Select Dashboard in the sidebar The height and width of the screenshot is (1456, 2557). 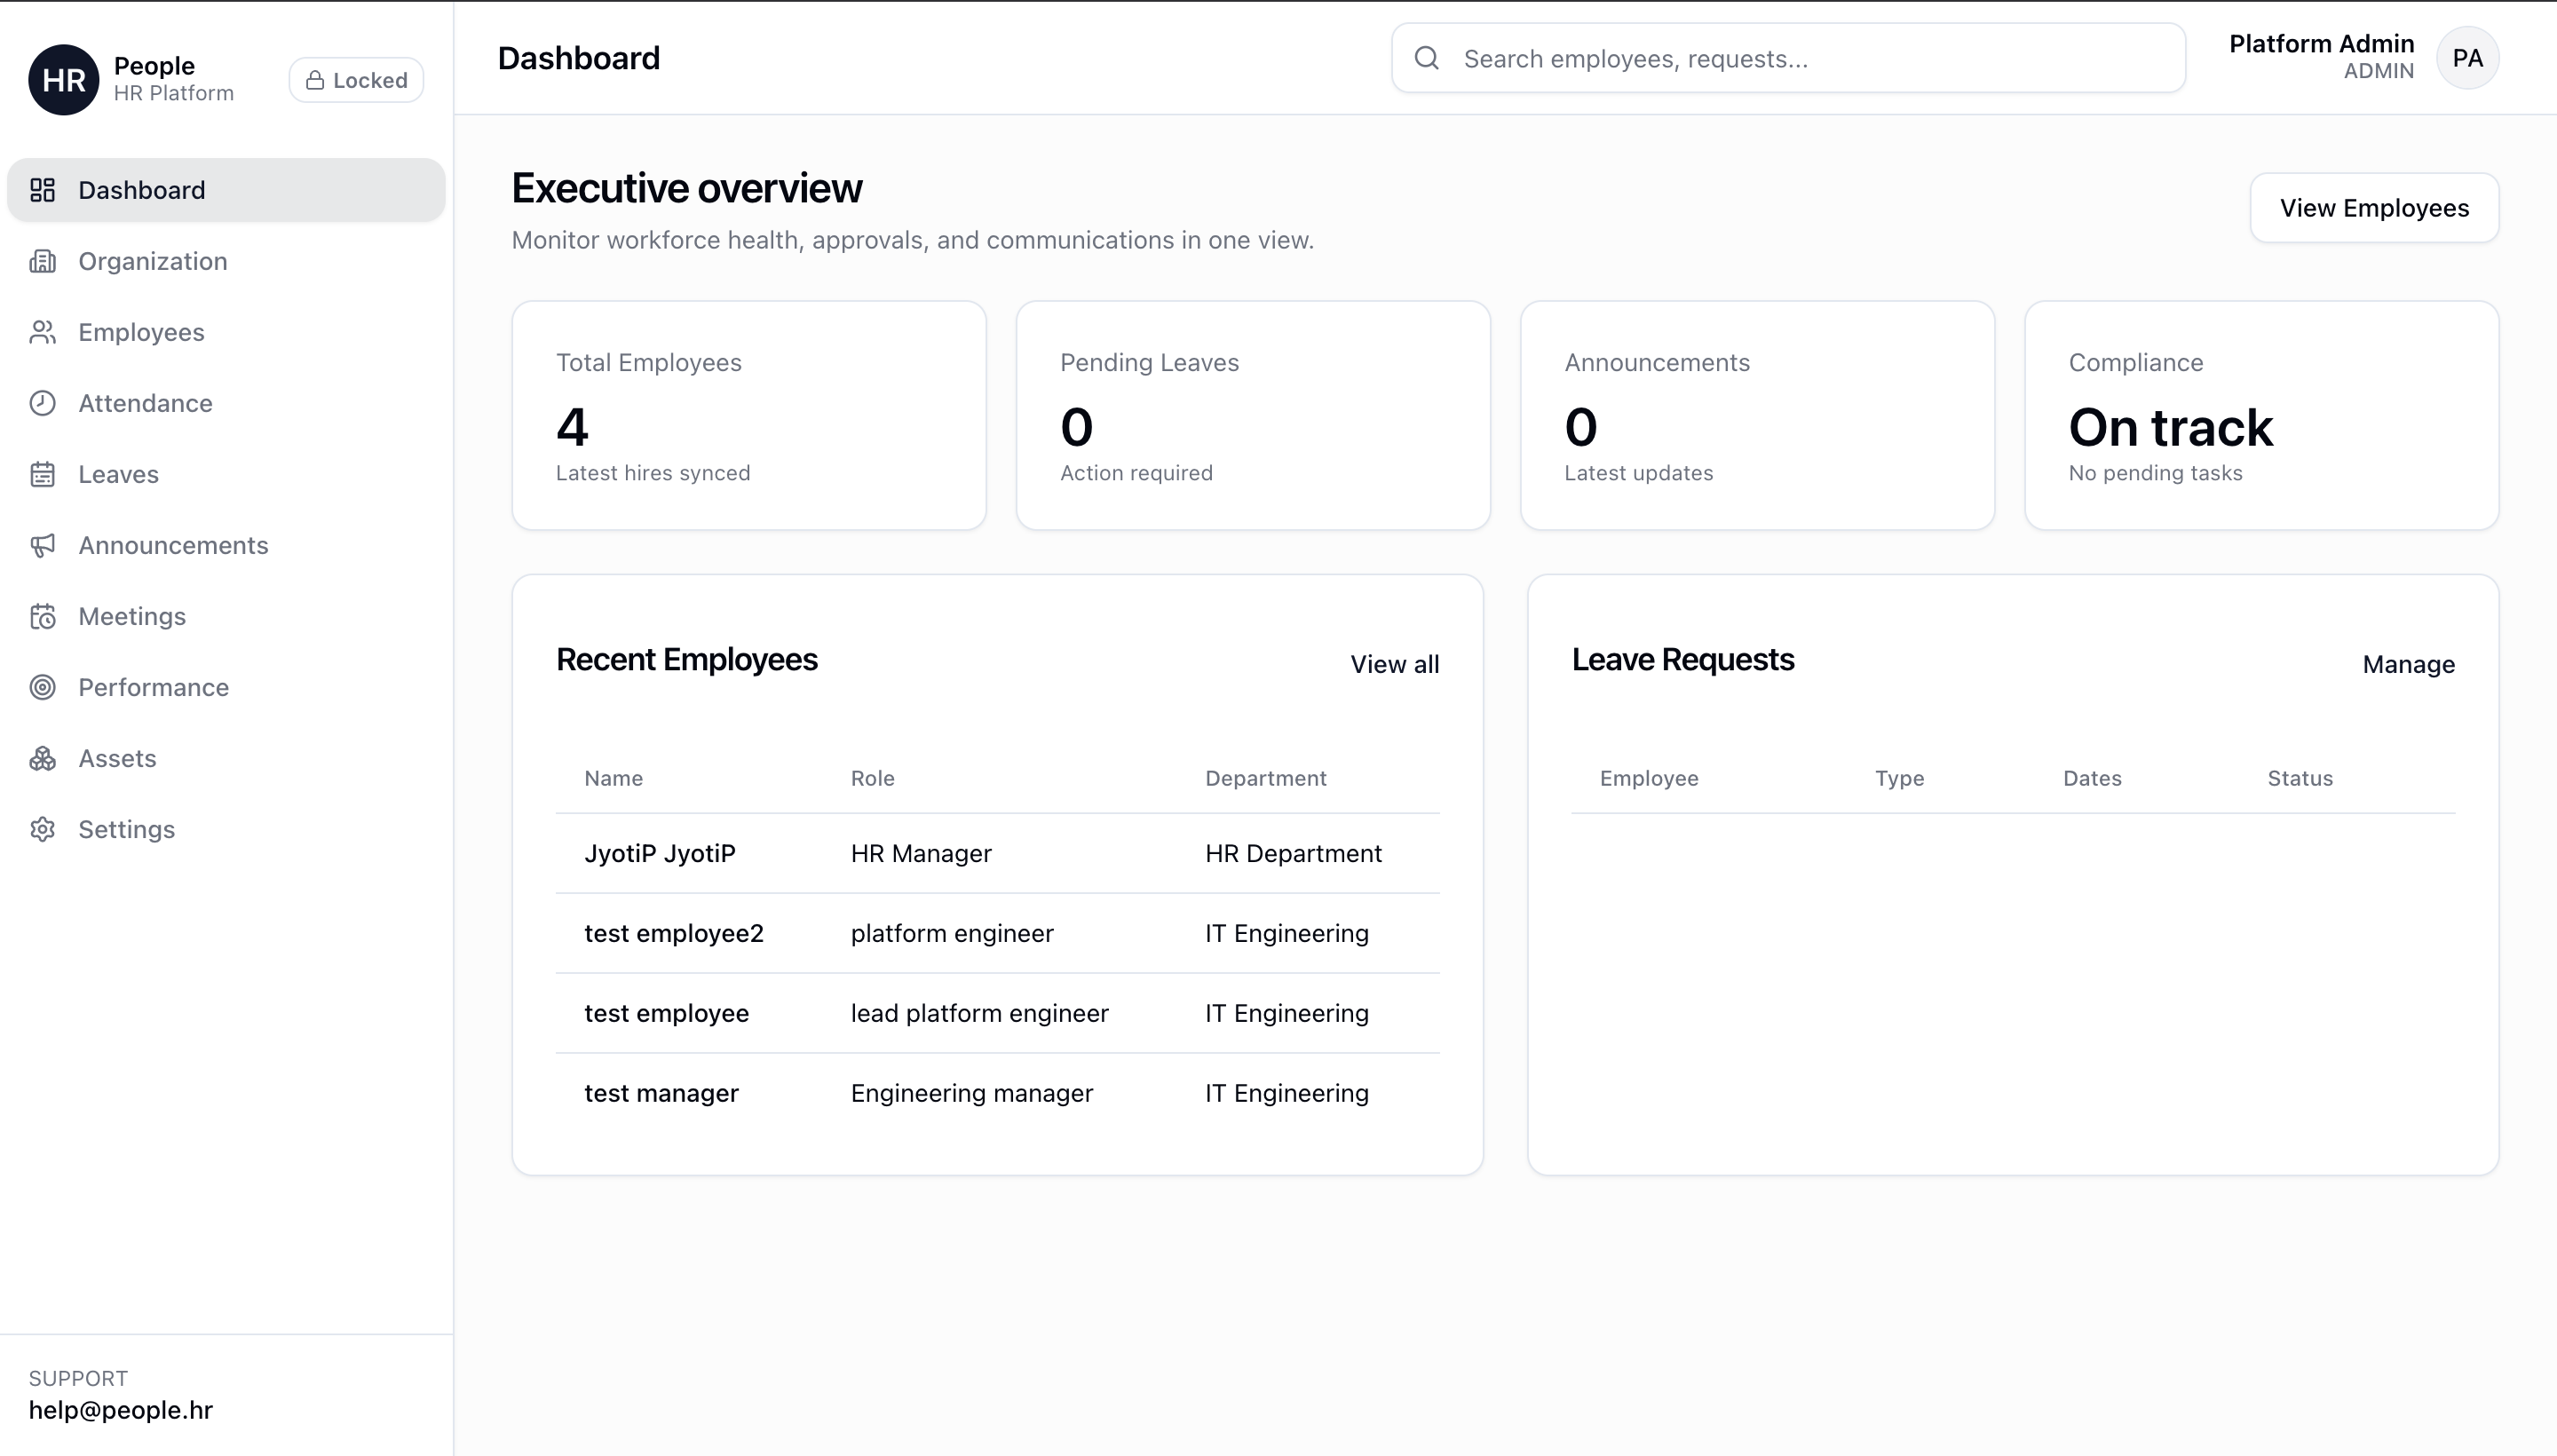(x=141, y=190)
